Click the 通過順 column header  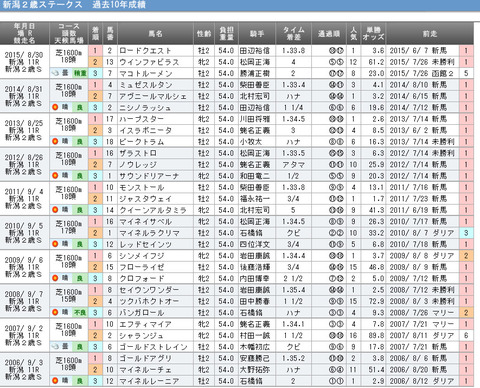329,34
